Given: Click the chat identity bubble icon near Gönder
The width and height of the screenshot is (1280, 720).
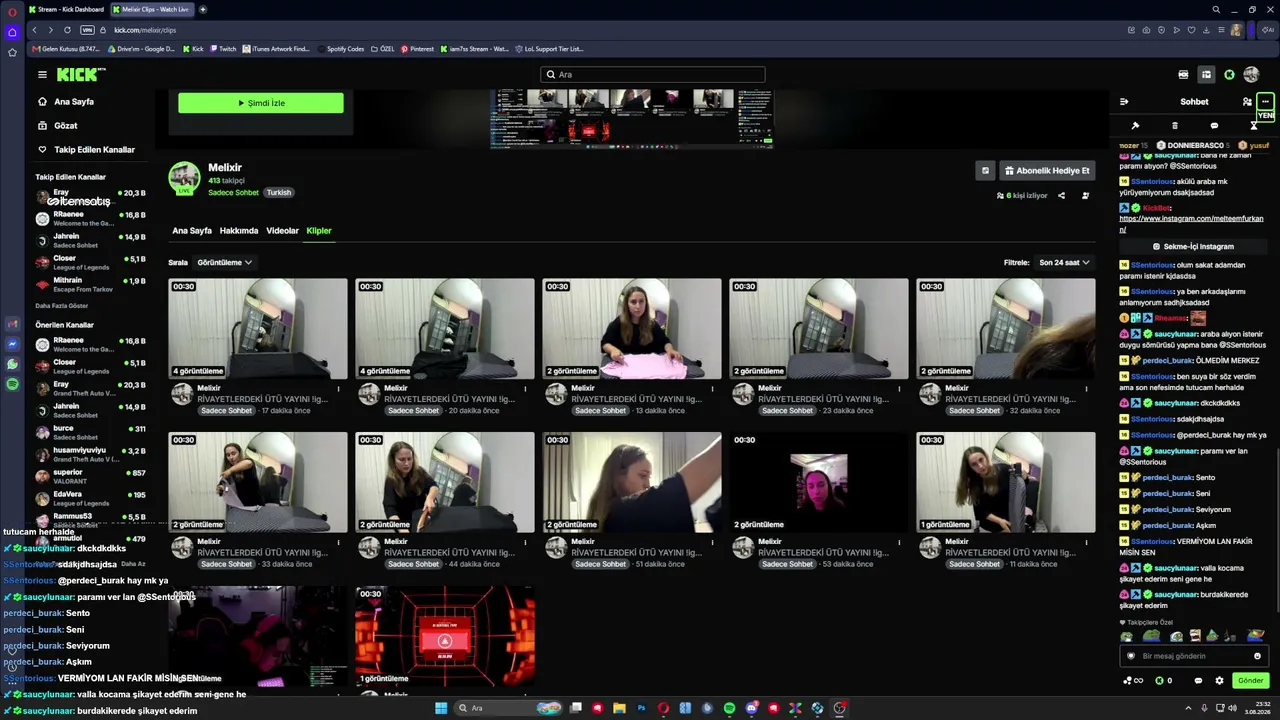Looking at the screenshot, I should 1198,681.
